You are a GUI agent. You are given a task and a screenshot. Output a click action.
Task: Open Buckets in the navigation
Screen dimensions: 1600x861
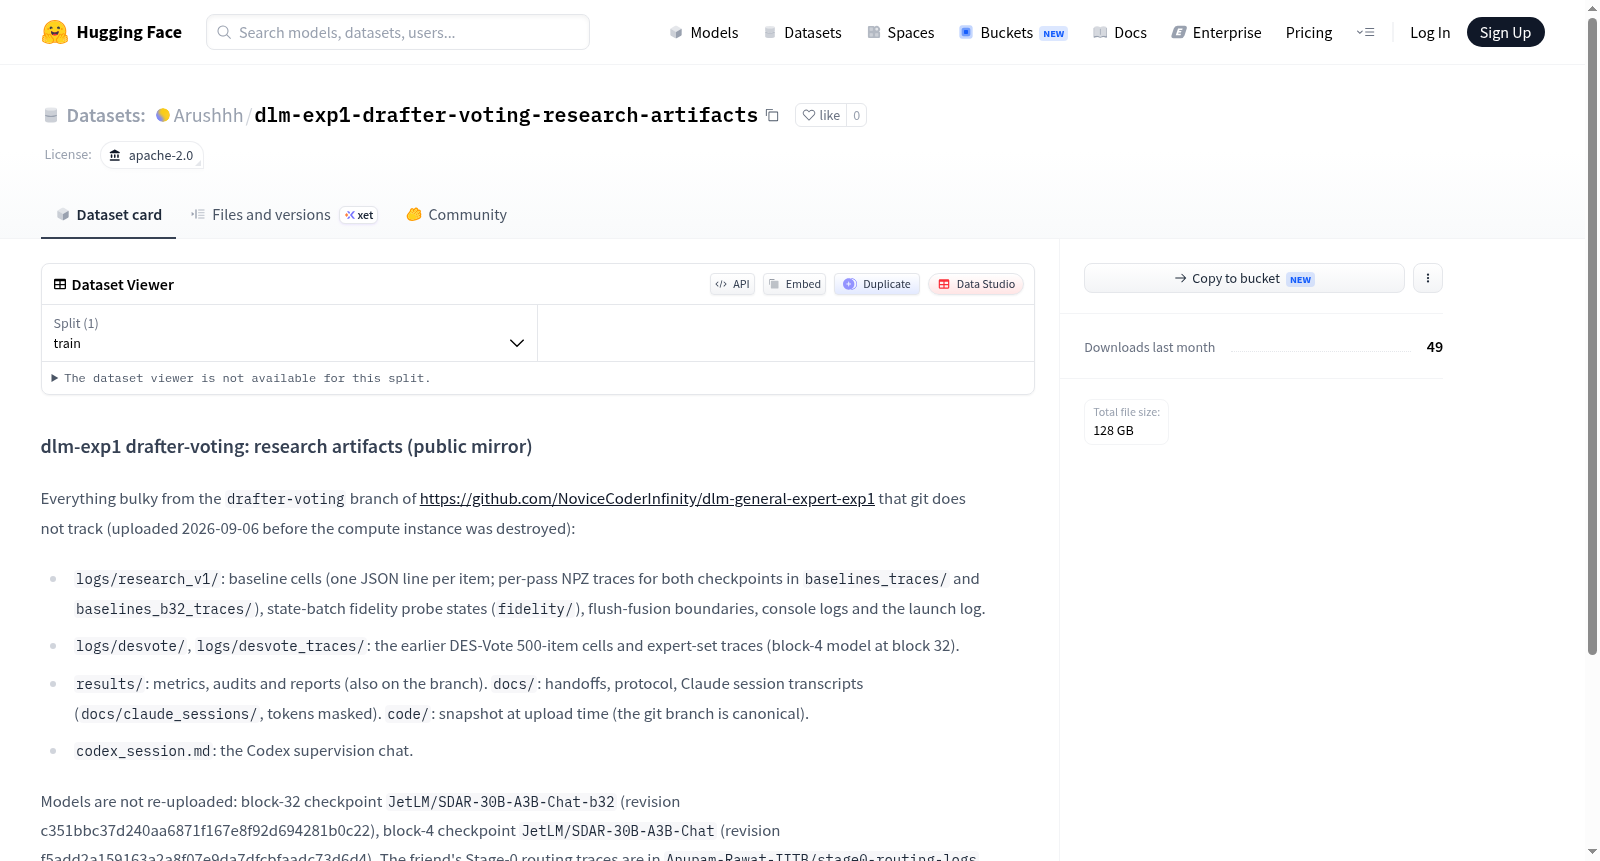click(x=1013, y=32)
